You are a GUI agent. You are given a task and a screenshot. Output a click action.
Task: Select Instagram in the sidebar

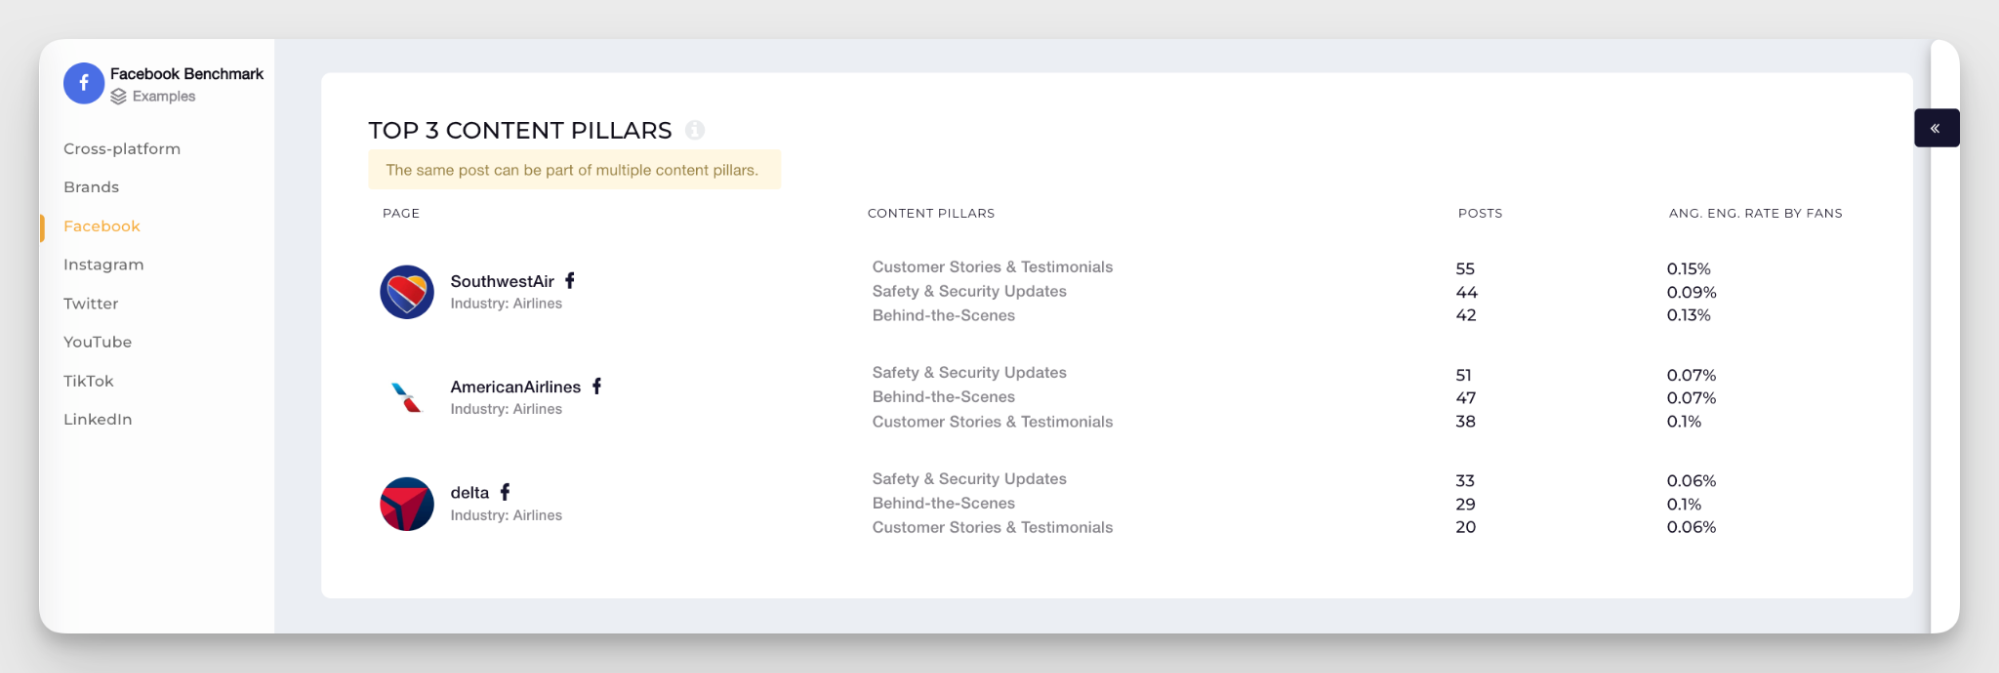click(104, 265)
